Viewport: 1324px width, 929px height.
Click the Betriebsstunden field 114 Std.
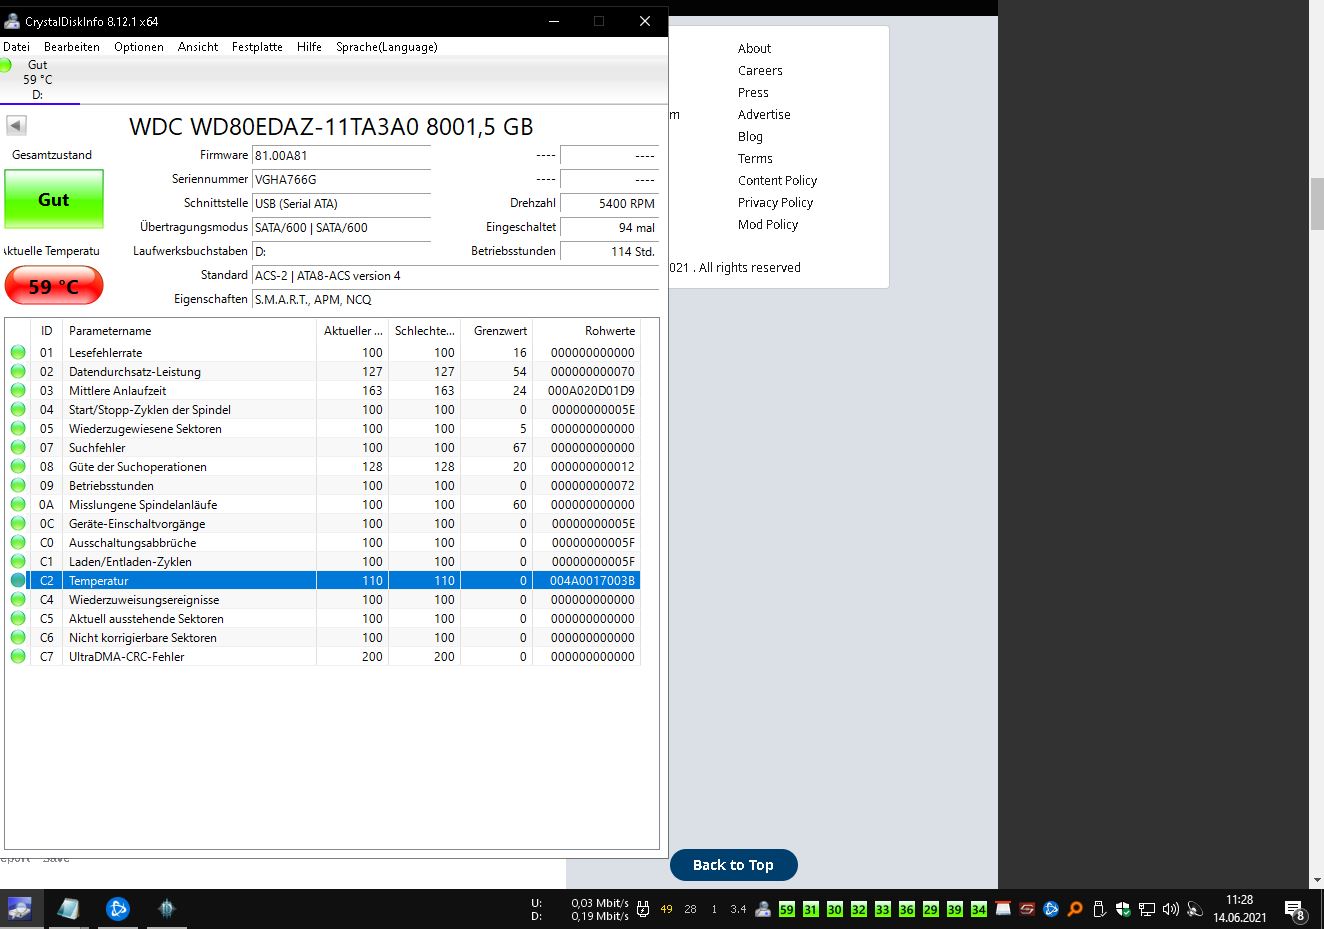pos(609,252)
